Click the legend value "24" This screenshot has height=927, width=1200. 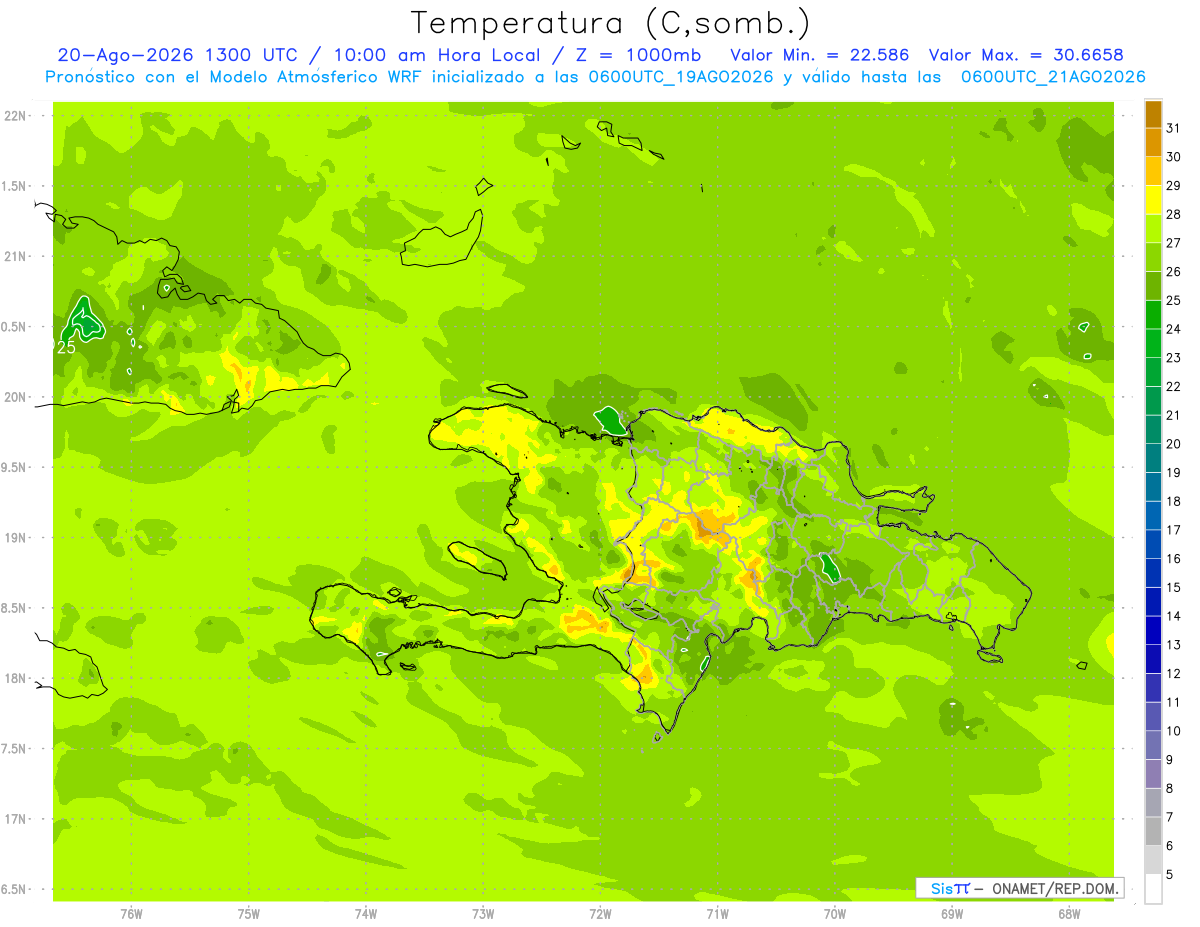(1174, 328)
